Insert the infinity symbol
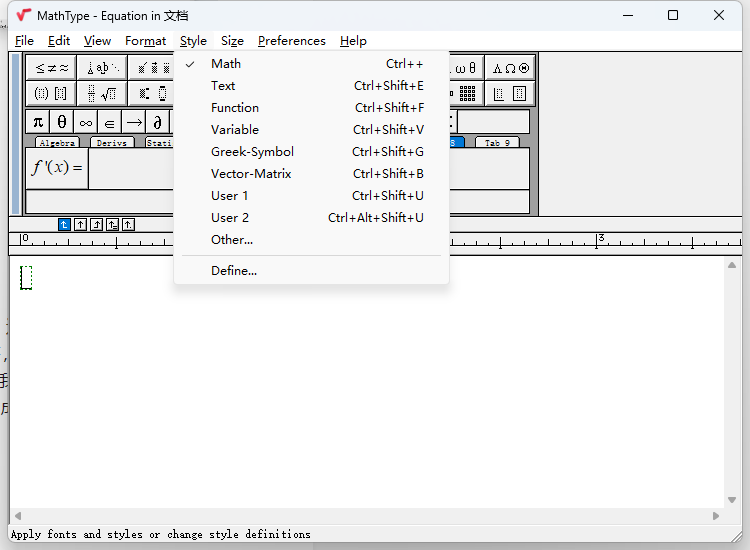 pyautogui.click(x=86, y=122)
